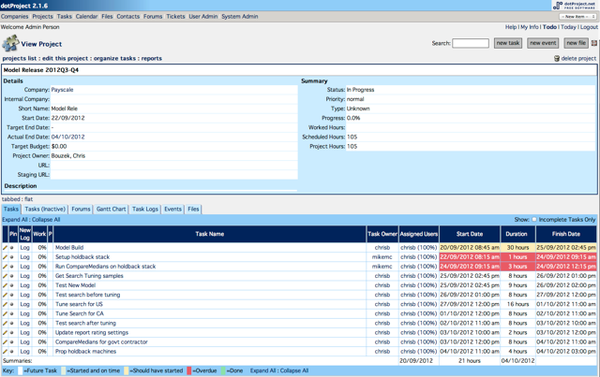
Task: Toggle the Incomplete Tasks Only checkbox
Action: [535, 220]
